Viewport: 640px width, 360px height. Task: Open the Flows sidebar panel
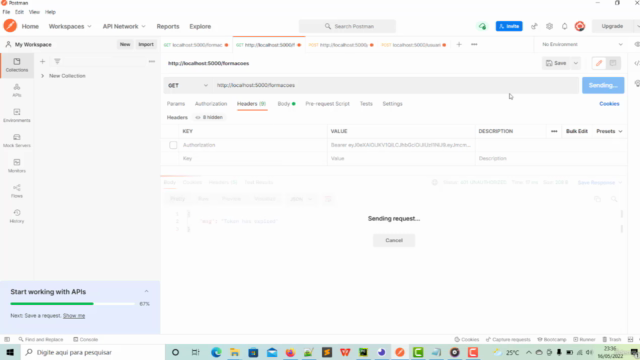click(17, 191)
